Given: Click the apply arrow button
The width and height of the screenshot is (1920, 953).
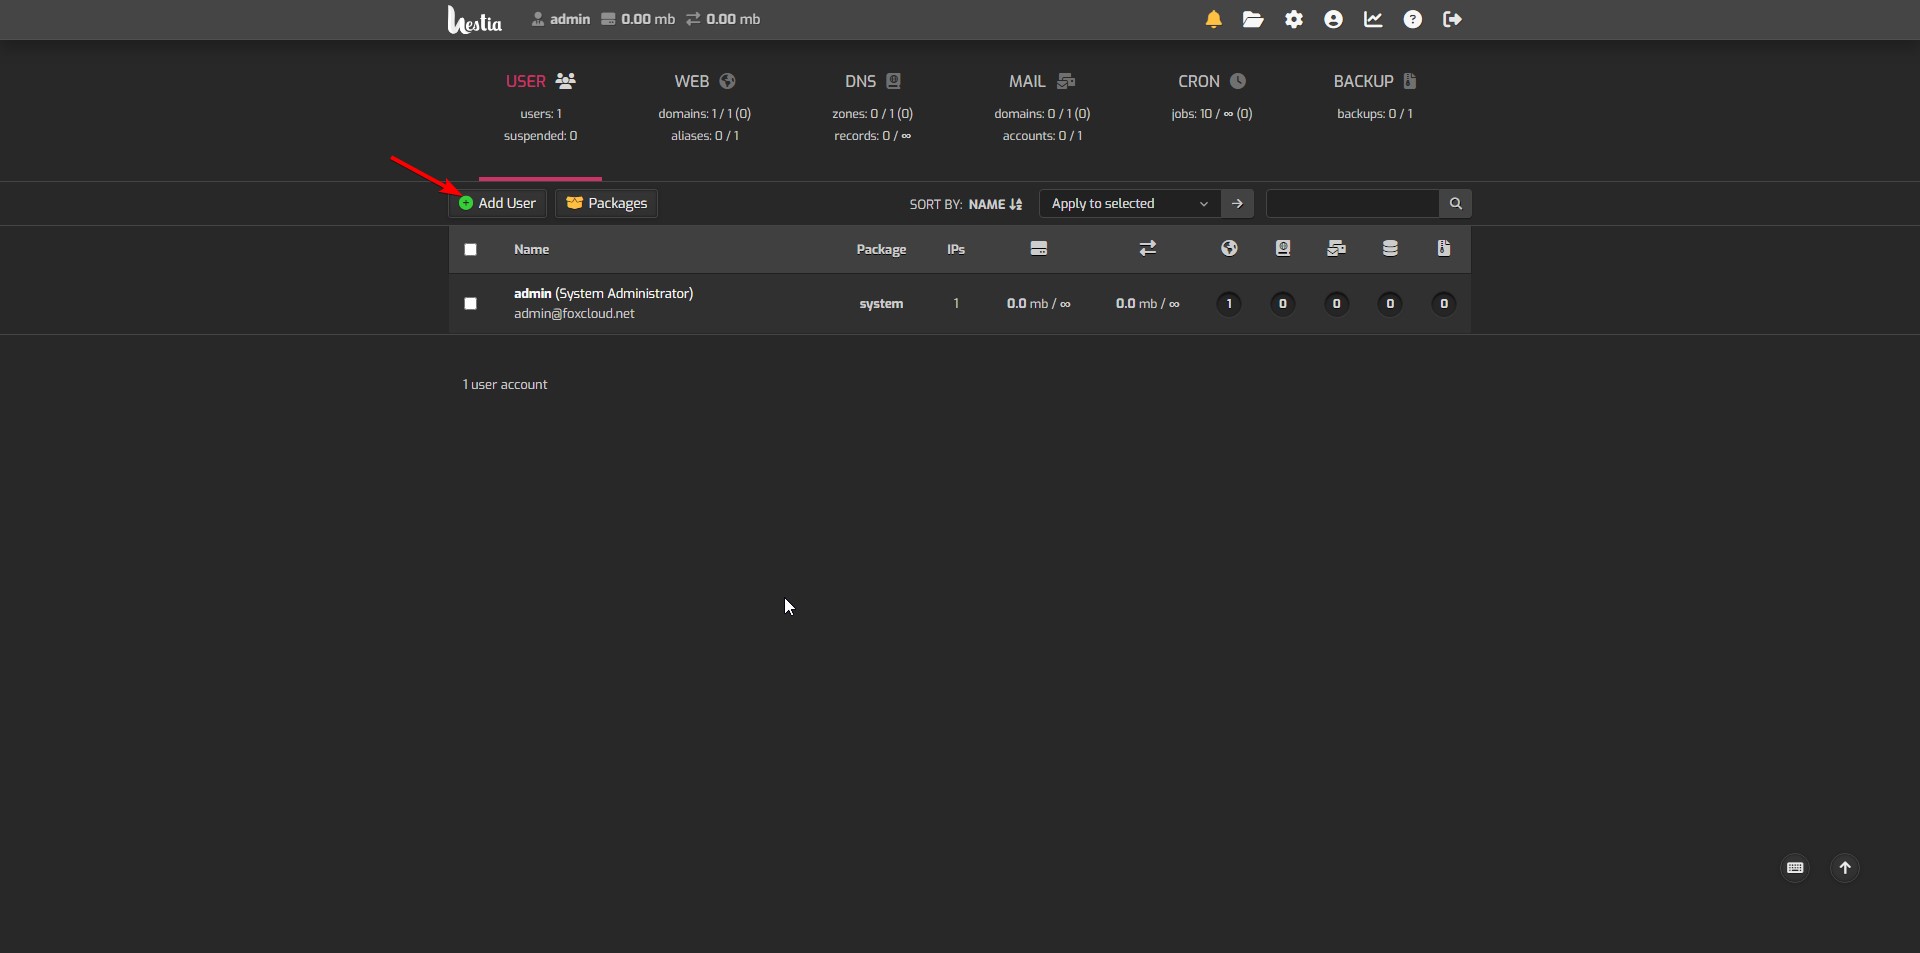Looking at the screenshot, I should pyautogui.click(x=1237, y=204).
